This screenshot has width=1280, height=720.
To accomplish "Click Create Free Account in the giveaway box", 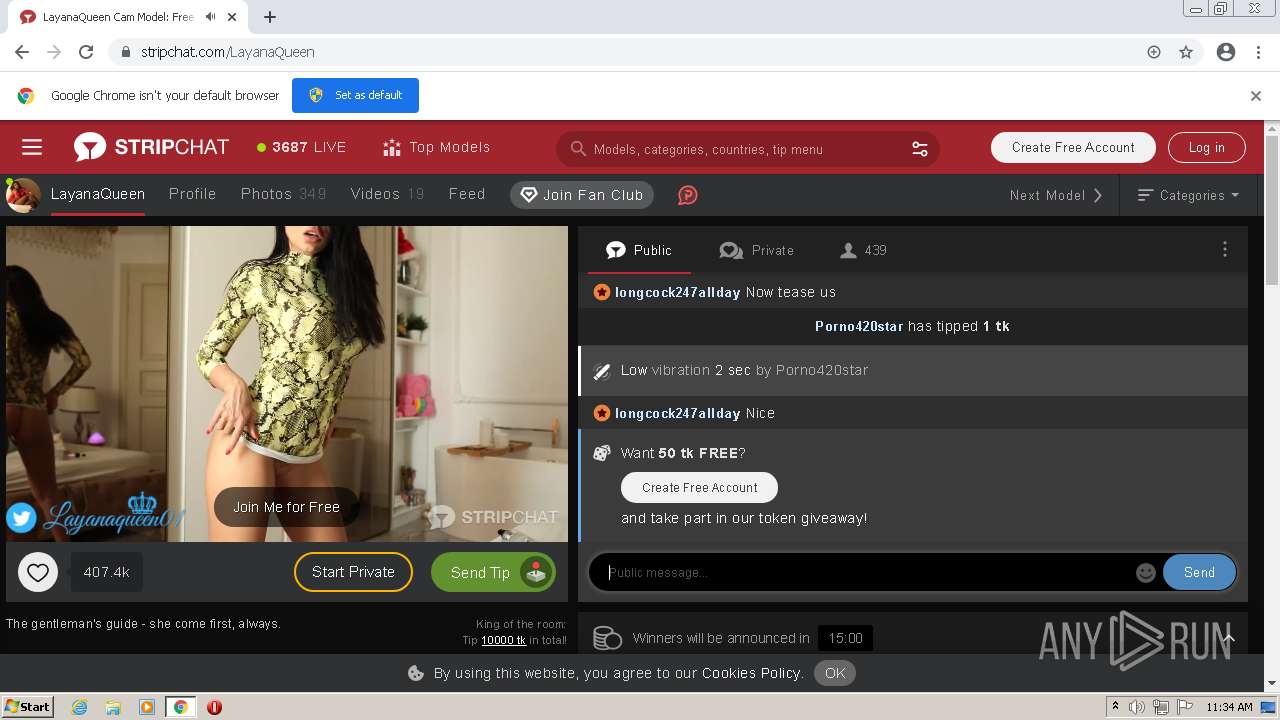I will tap(699, 488).
